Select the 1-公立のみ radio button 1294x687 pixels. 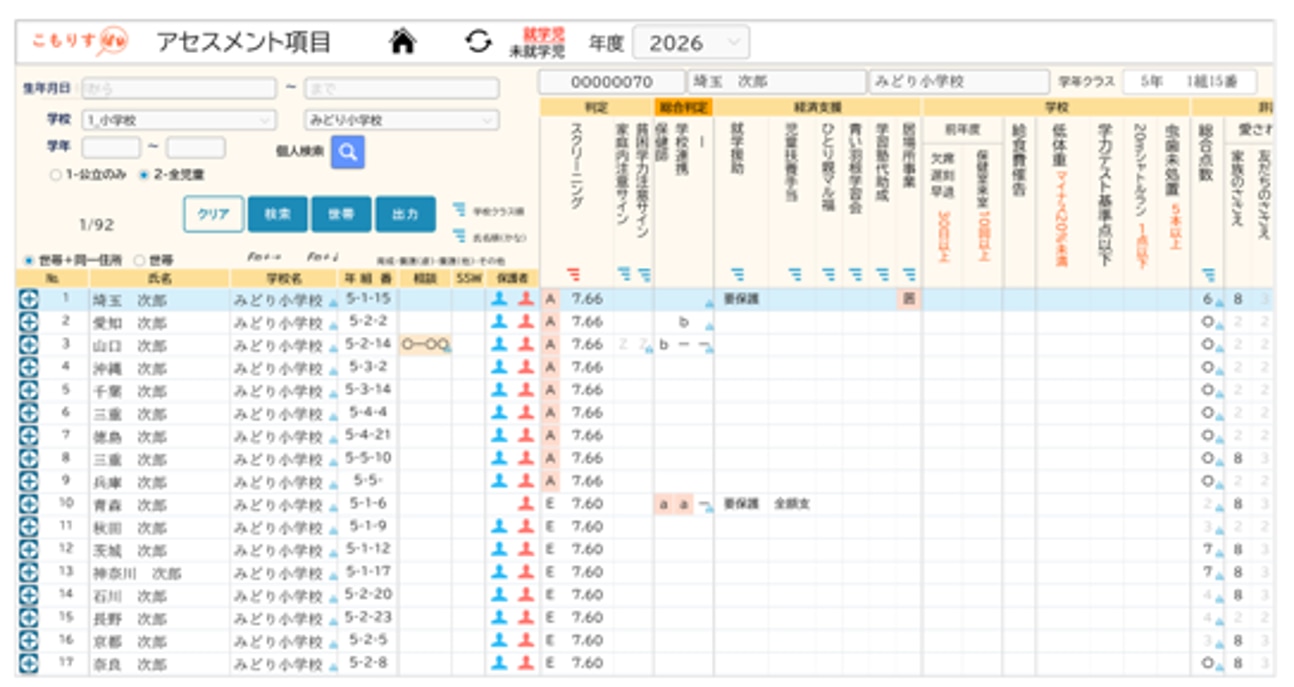[54, 174]
